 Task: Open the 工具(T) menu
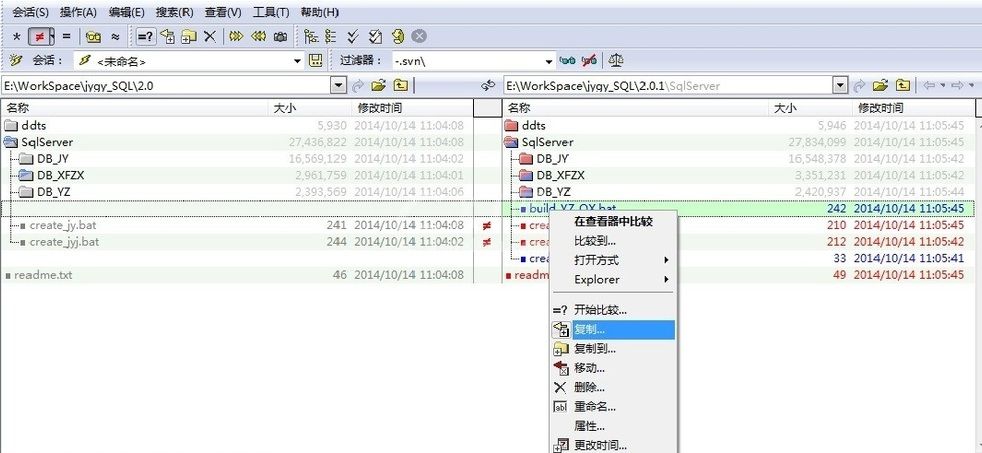pos(271,12)
